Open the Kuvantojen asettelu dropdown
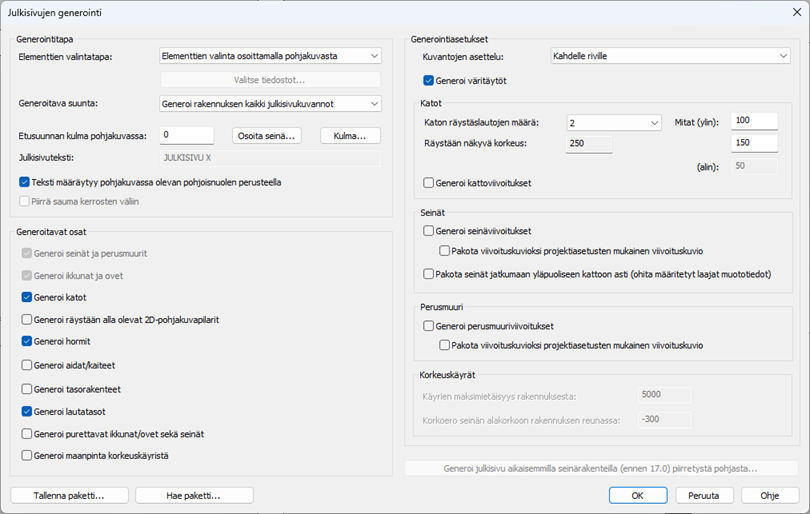This screenshot has width=810, height=514. pos(670,57)
